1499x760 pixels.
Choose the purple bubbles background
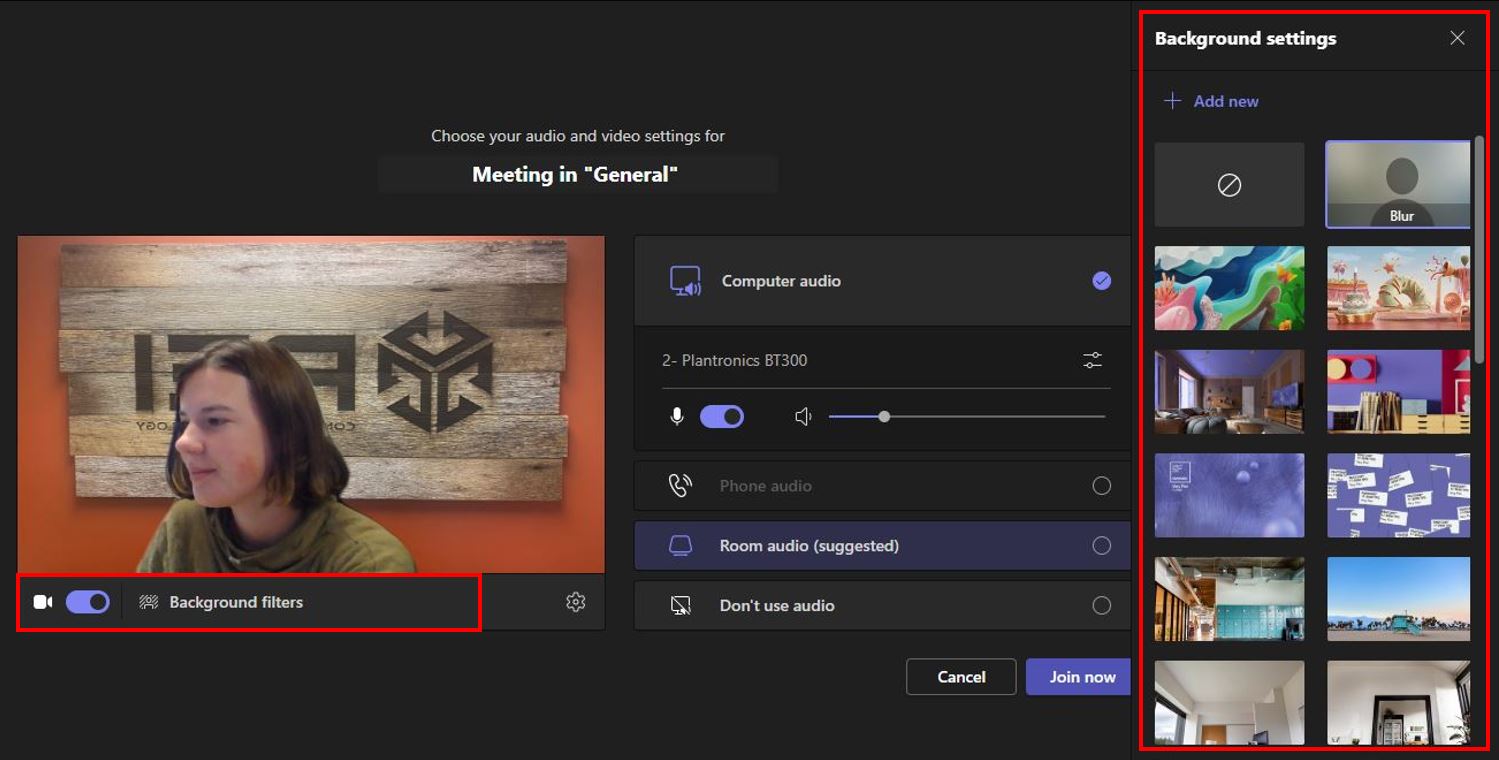click(1229, 495)
